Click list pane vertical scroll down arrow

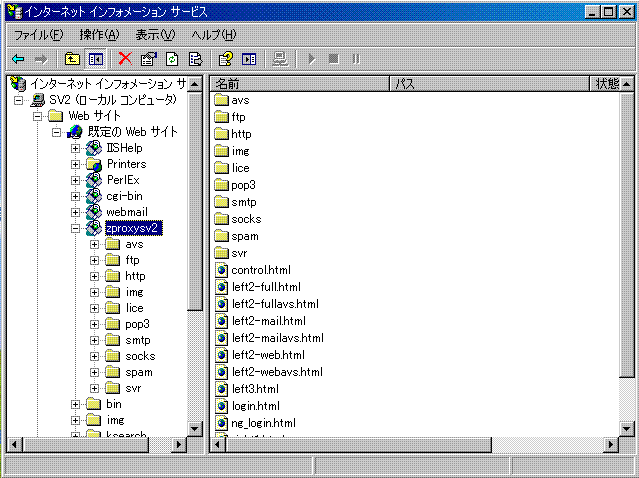click(627, 429)
